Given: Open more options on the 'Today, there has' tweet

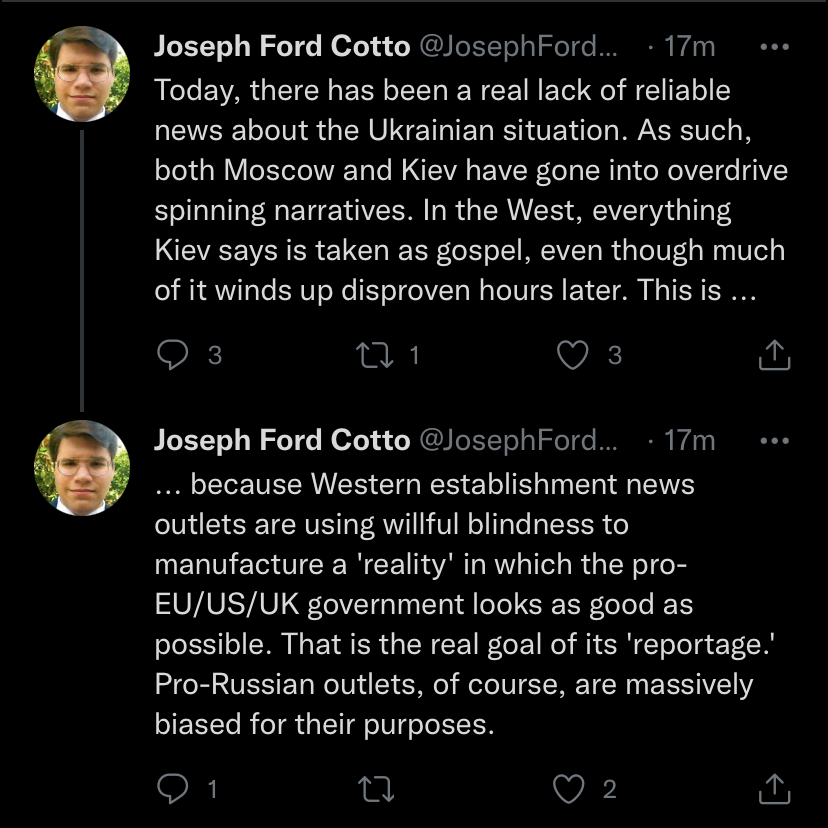Looking at the screenshot, I should click(775, 46).
